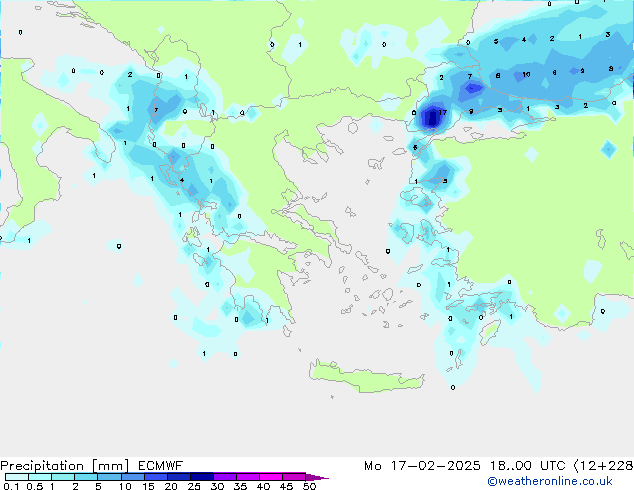Select the legend swatch between 0.5 and 1
Viewport: 634px width, 490px height.
pyautogui.click(x=40, y=477)
